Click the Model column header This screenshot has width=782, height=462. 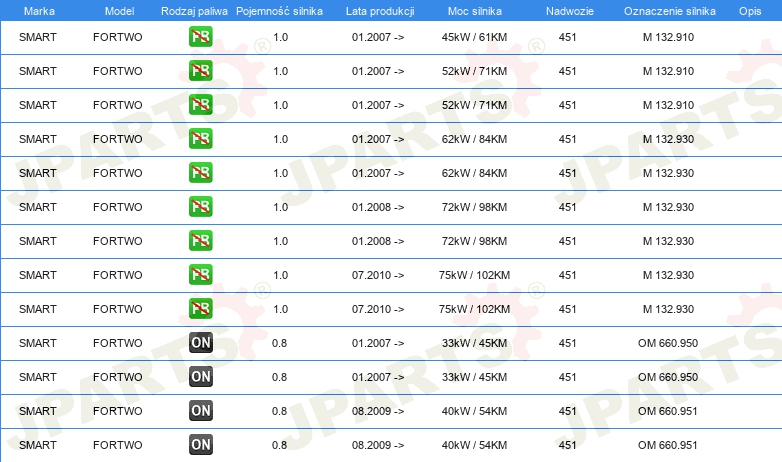[119, 11]
